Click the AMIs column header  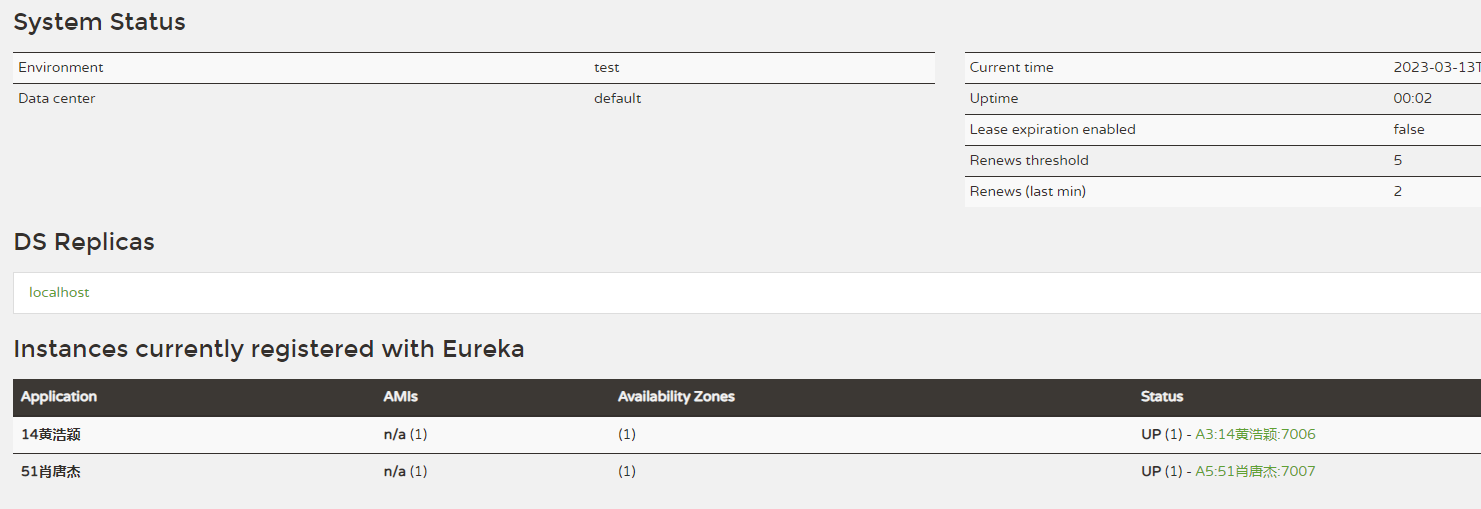(x=401, y=397)
